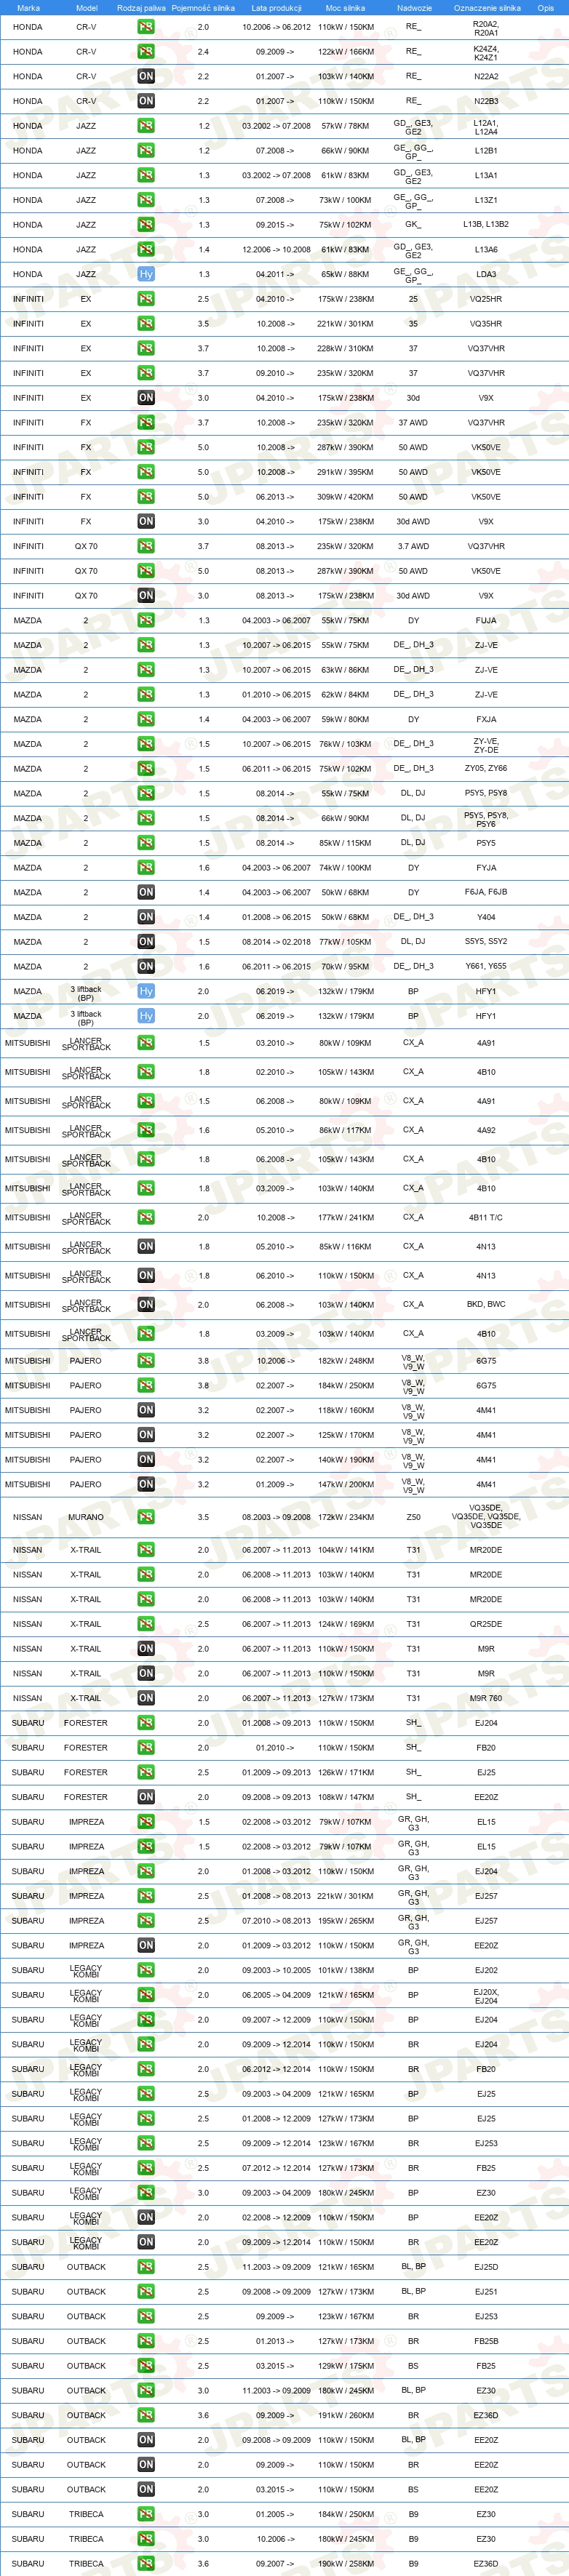
Task: Click petrol icon in Impreza 221kW / 301KM row
Action: point(146,1896)
